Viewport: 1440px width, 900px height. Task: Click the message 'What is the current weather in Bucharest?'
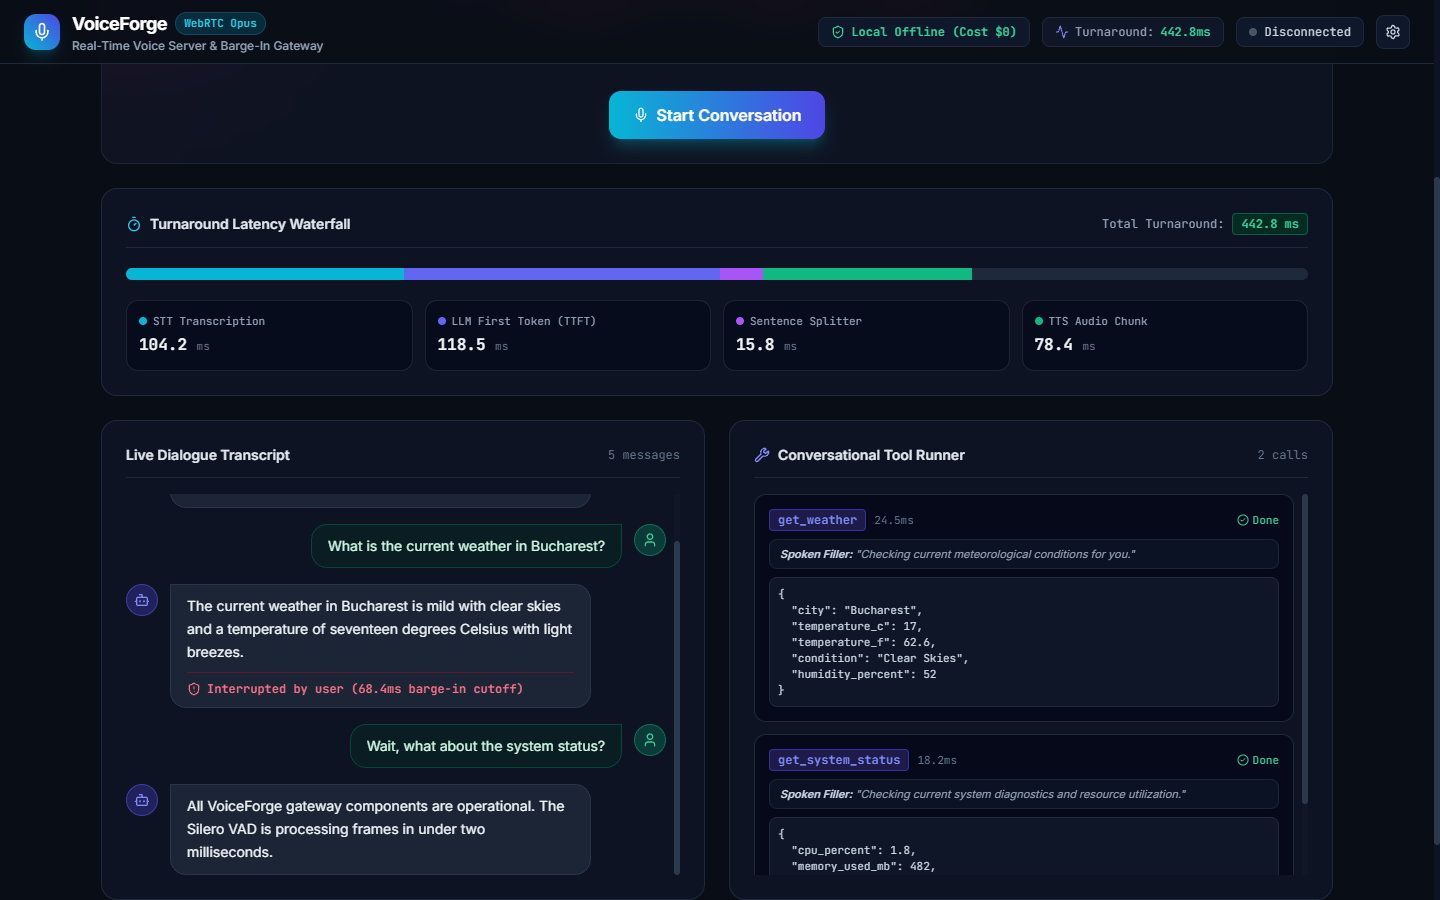[x=466, y=546]
